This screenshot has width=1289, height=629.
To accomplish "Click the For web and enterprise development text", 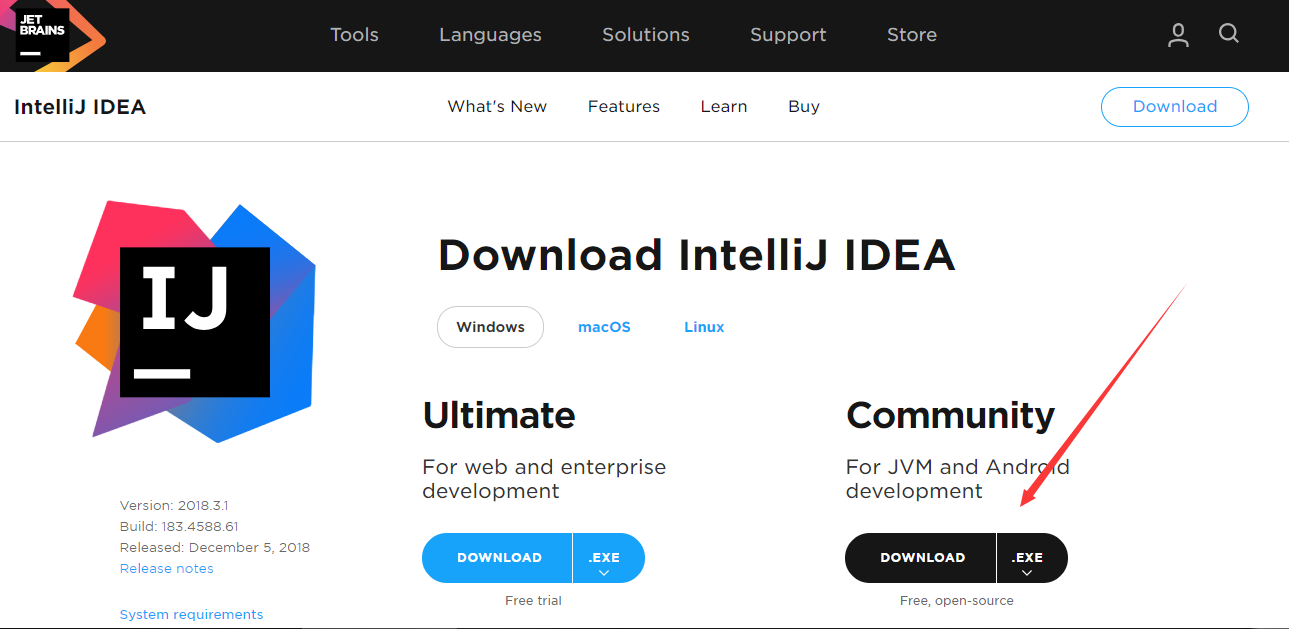I will [x=544, y=479].
